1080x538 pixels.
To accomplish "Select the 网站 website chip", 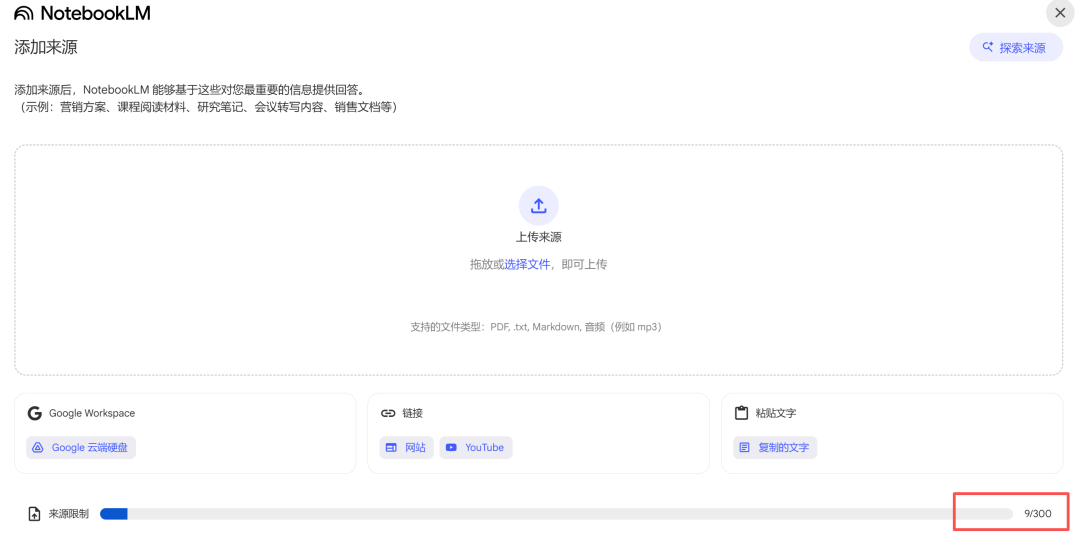I will 406,448.
